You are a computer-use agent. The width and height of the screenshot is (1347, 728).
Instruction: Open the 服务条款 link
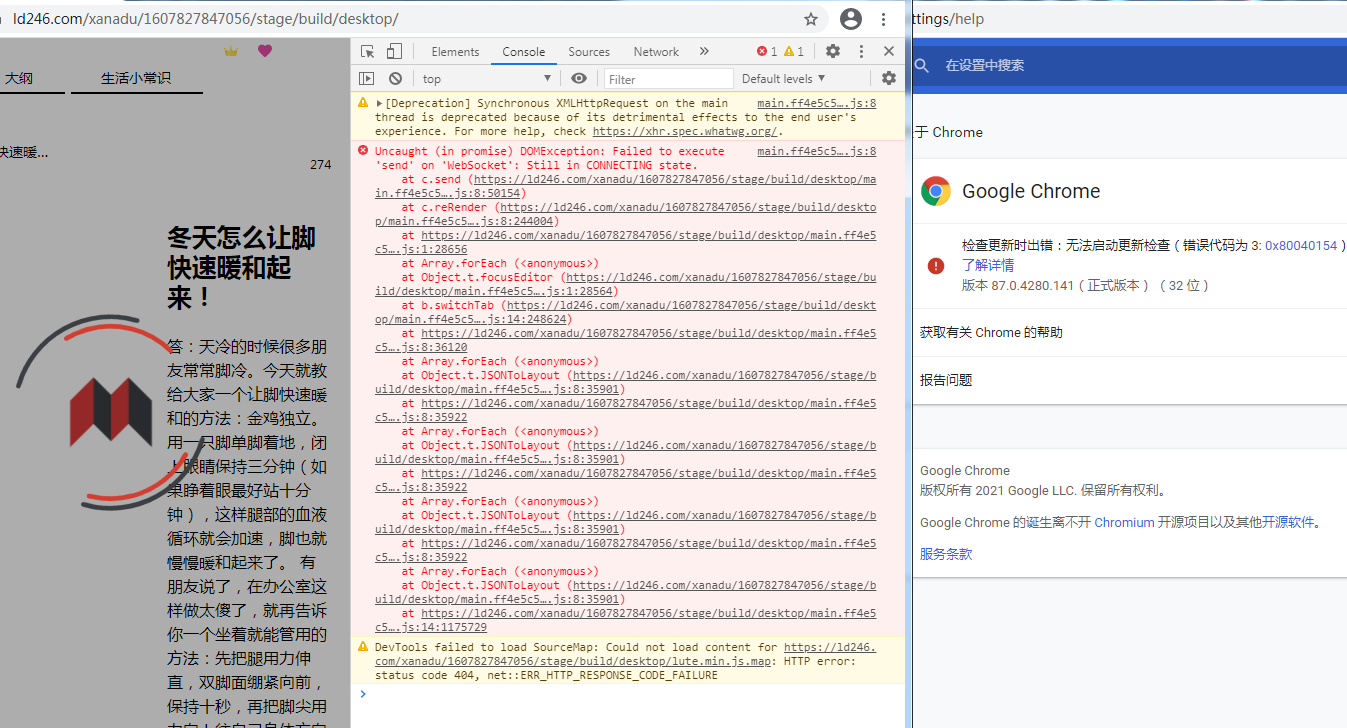pyautogui.click(x=945, y=551)
